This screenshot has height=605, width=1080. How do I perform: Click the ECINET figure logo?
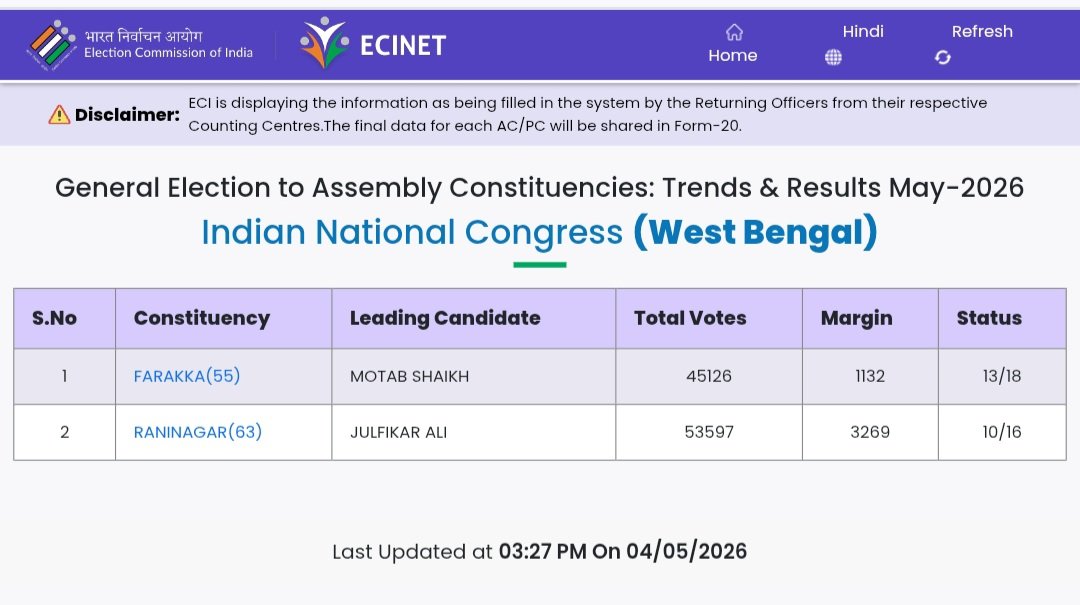click(324, 43)
